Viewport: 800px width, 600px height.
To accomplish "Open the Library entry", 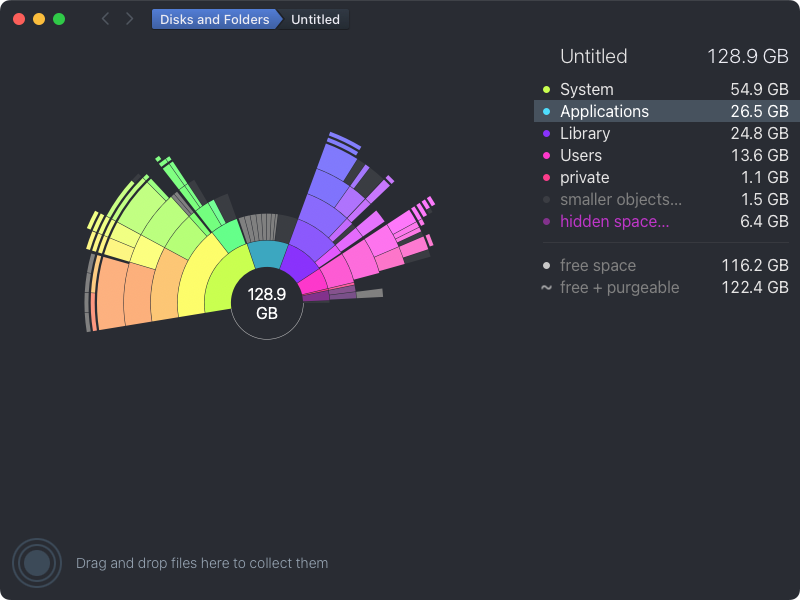I will [666, 133].
